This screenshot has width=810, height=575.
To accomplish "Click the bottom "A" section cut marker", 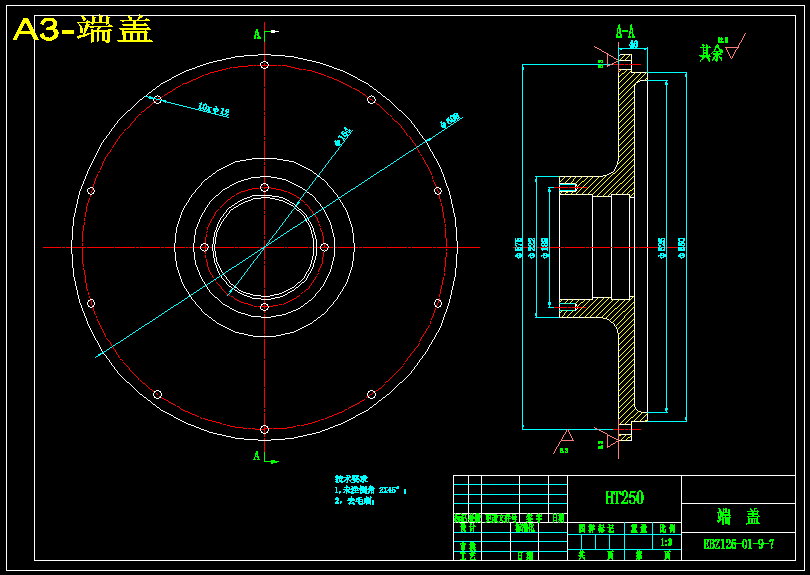I will [x=257, y=456].
